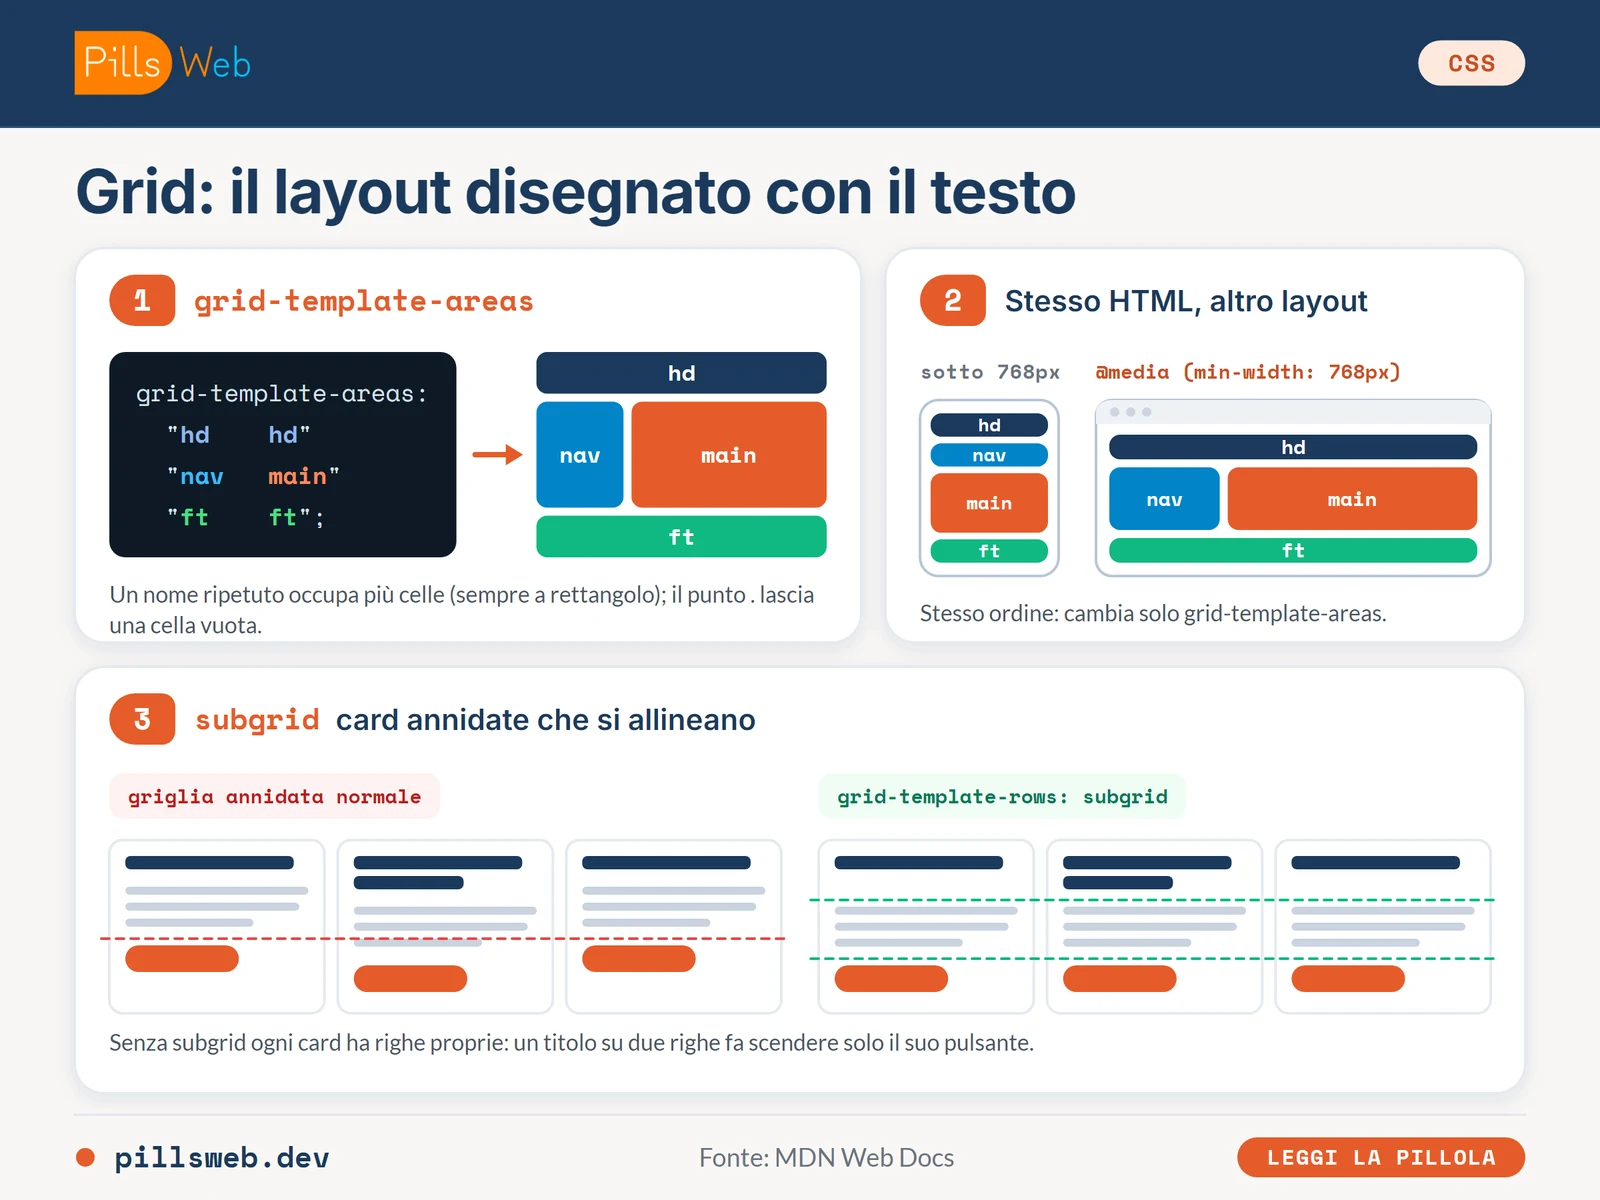Click the ft bar in desktop browser mockup
The image size is (1600, 1200).
pyautogui.click(x=1293, y=550)
